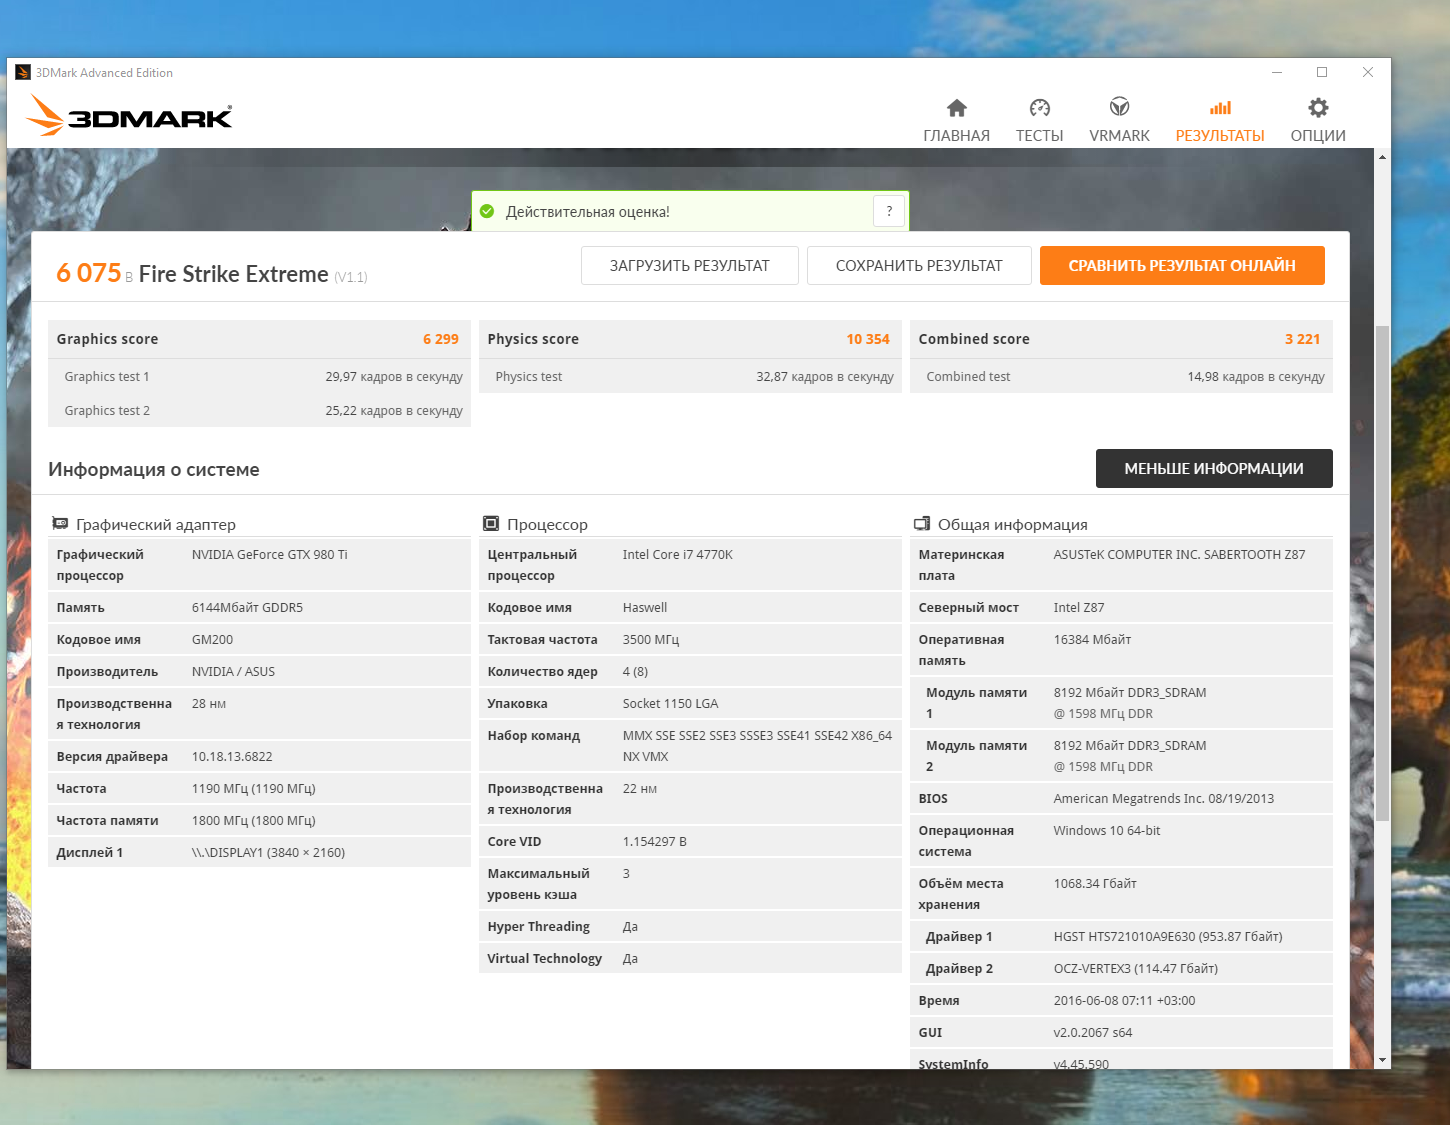Click the general information monitor icon
This screenshot has height=1125, width=1450.
pyautogui.click(x=922, y=523)
